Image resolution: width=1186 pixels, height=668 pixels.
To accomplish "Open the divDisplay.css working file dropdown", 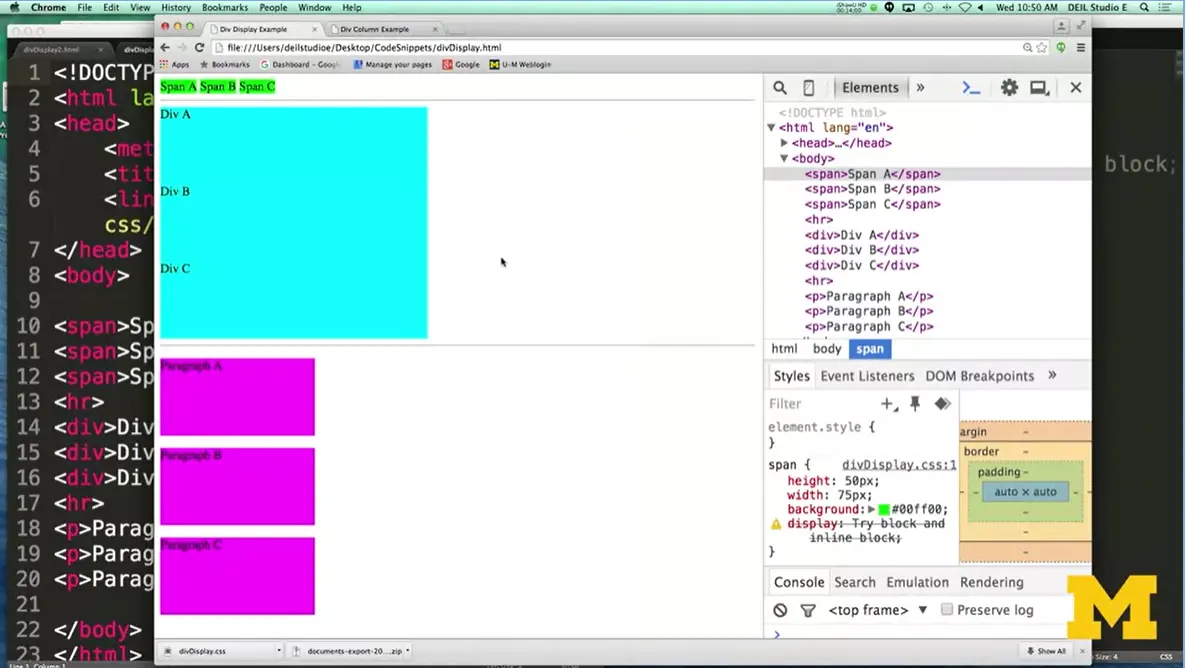I will click(279, 650).
